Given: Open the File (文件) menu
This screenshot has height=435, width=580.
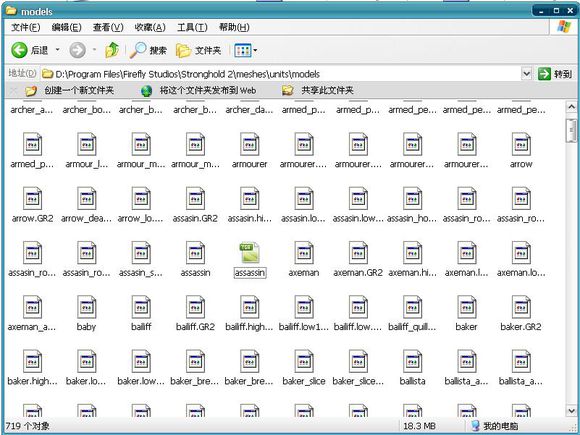Looking at the screenshot, I should click(25, 27).
